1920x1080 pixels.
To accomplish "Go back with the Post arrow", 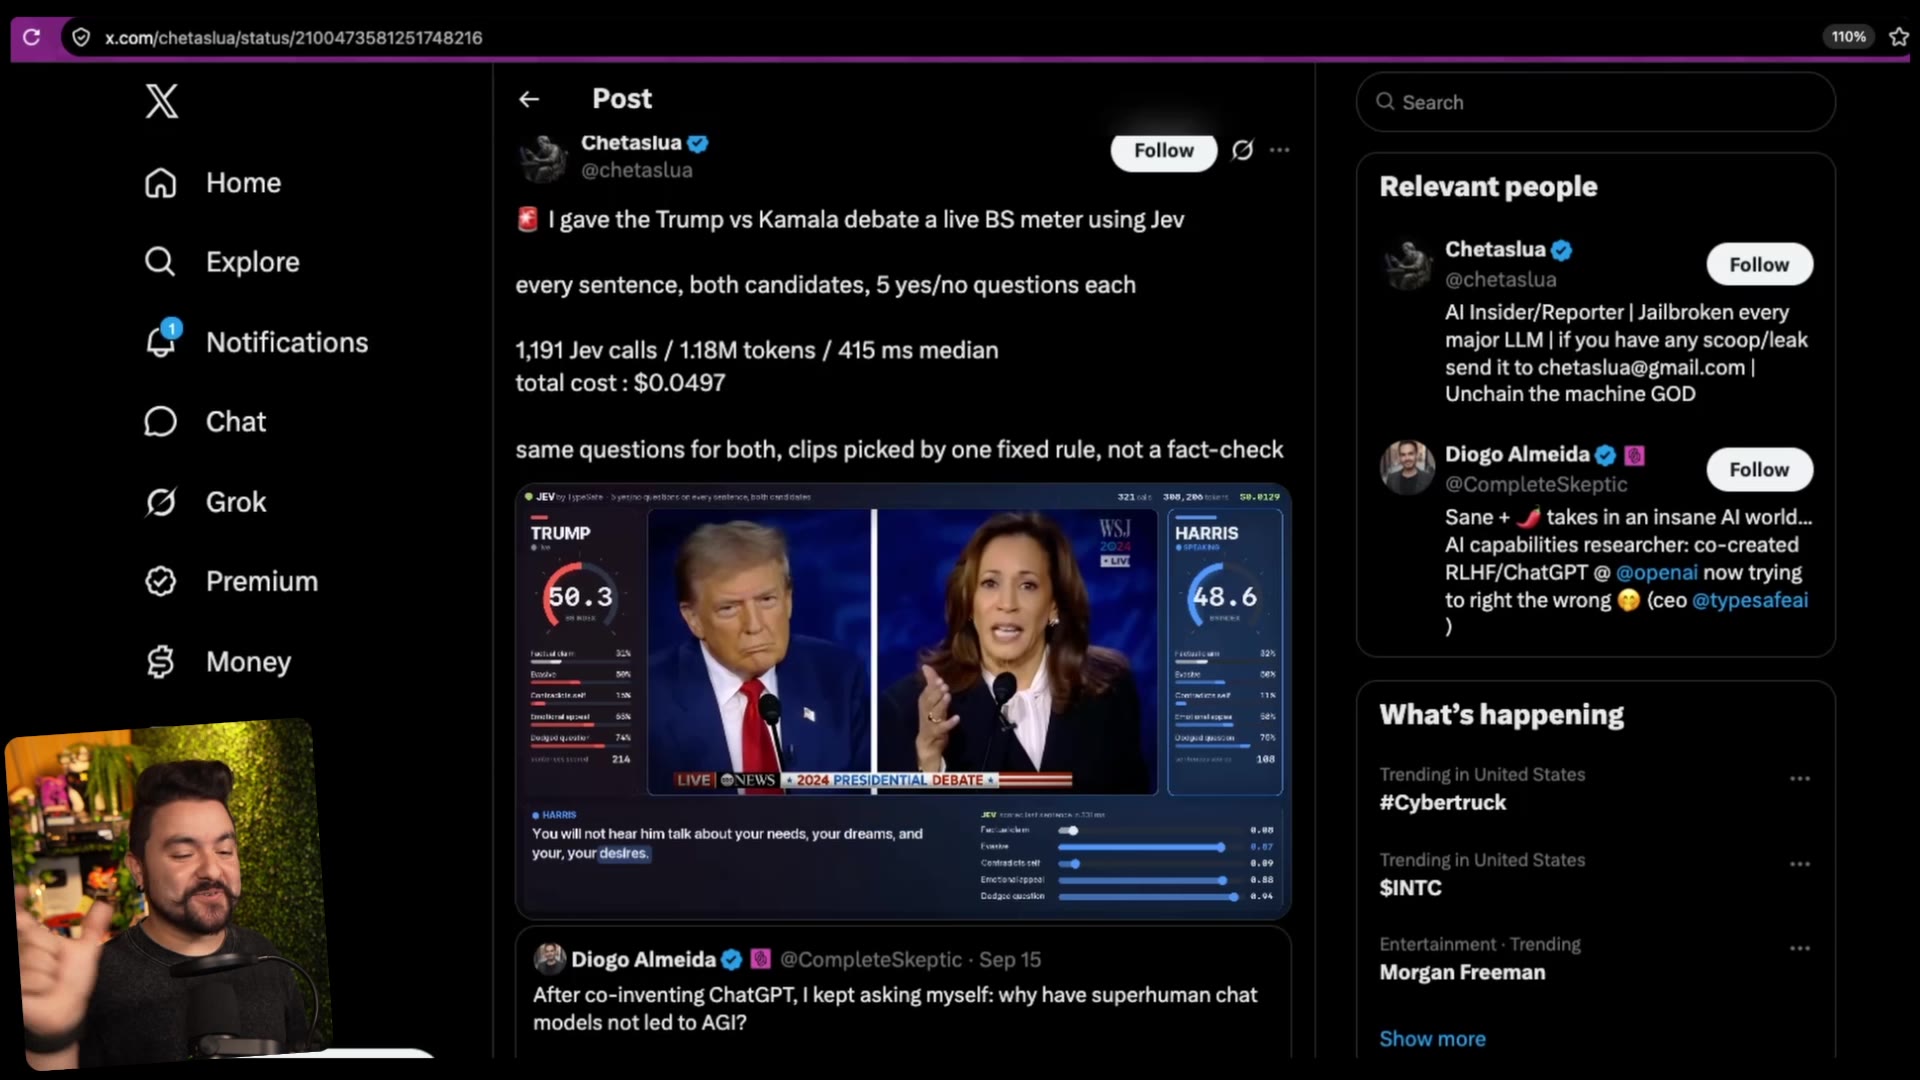I will point(529,99).
